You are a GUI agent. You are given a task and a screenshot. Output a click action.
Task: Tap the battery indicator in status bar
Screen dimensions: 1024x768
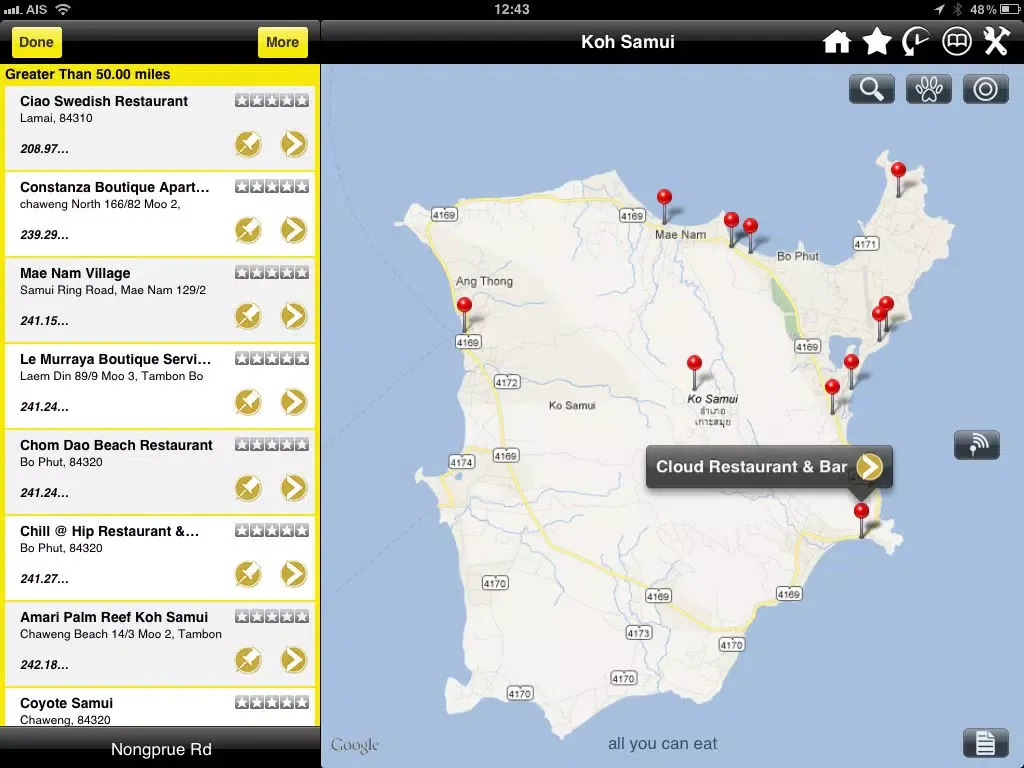1009,9
